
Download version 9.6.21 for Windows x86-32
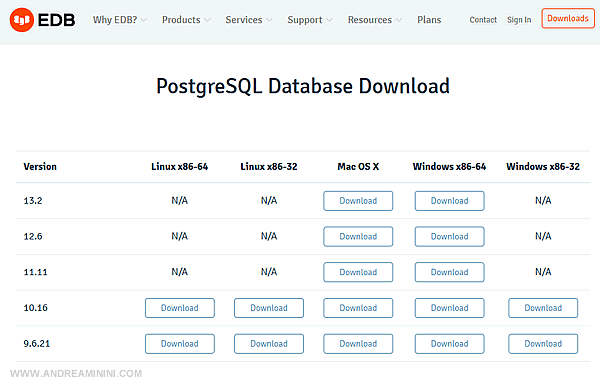pos(543,344)
